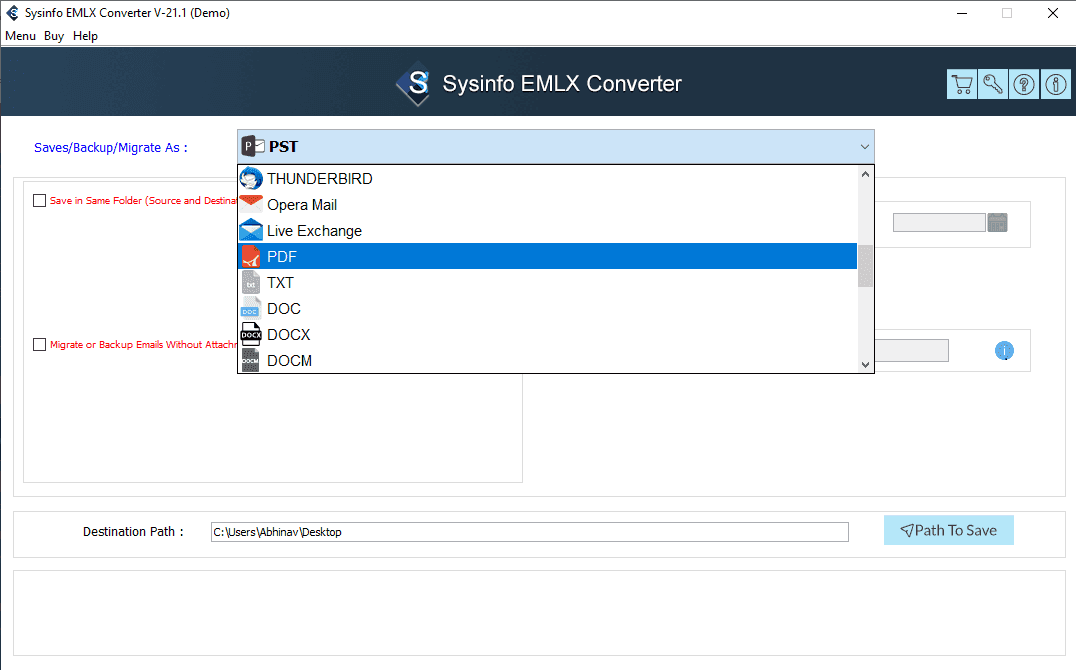The height and width of the screenshot is (670, 1076).
Task: Click the app icon in title bar
Action: (x=12, y=13)
